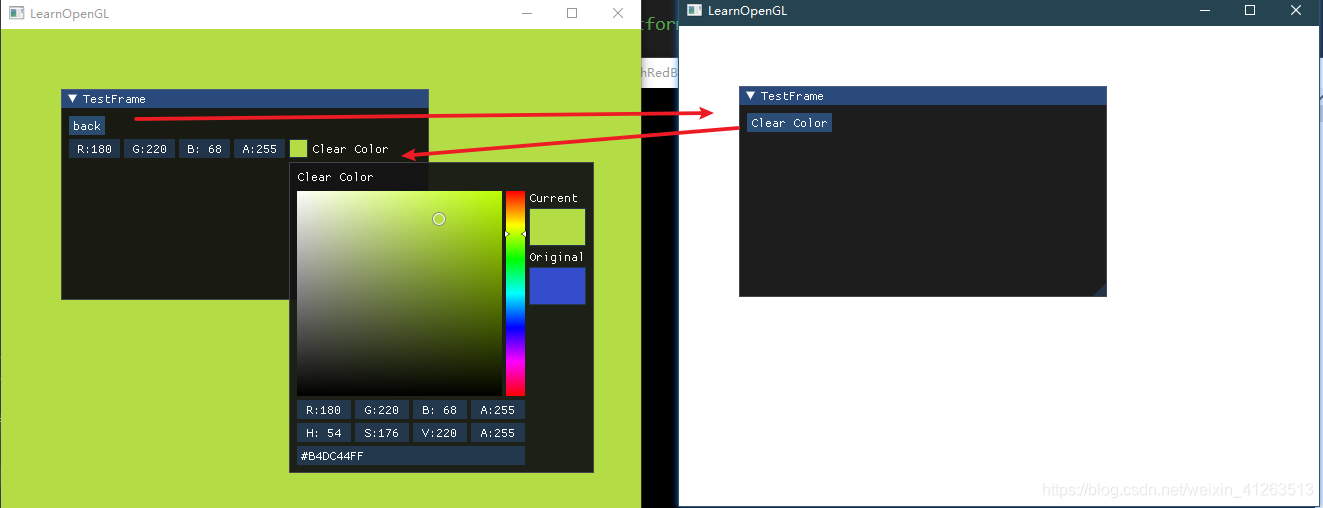Viewport: 1323px width, 508px height.
Task: Select the S:176 saturation field
Action: [382, 433]
